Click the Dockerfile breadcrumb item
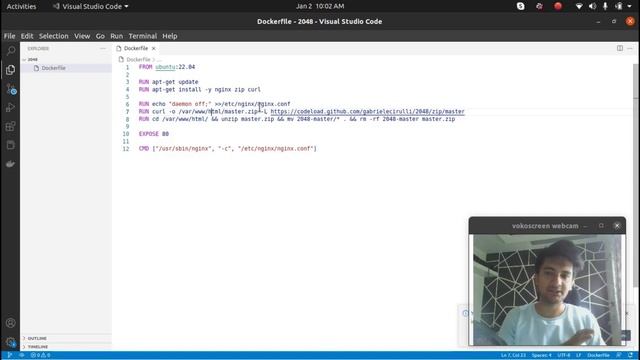 click(x=138, y=60)
